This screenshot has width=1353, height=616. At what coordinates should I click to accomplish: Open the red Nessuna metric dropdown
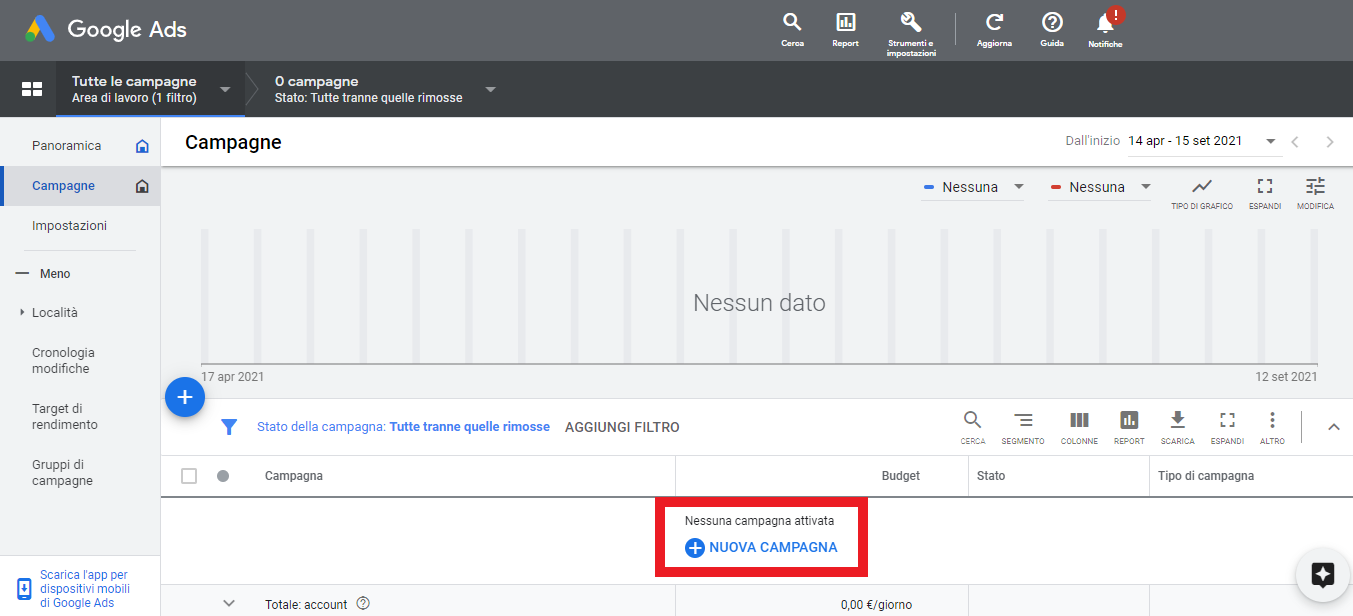1100,187
